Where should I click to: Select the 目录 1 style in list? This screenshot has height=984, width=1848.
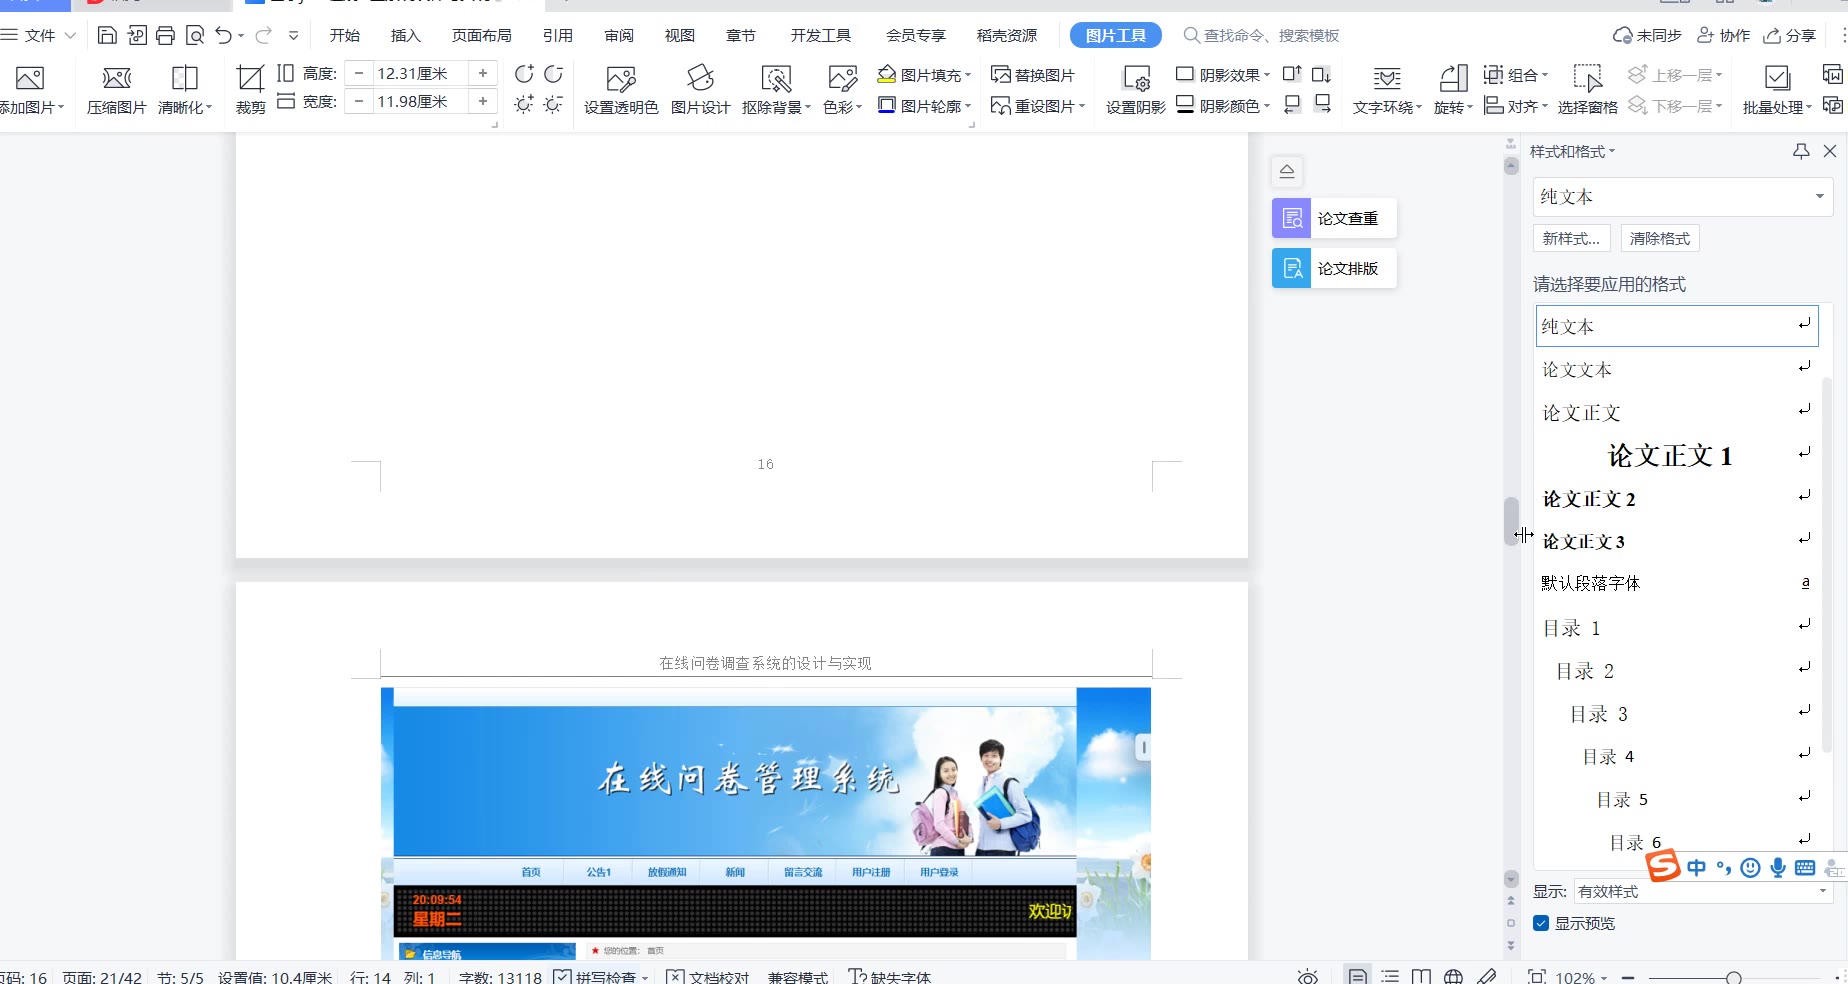[1676, 628]
